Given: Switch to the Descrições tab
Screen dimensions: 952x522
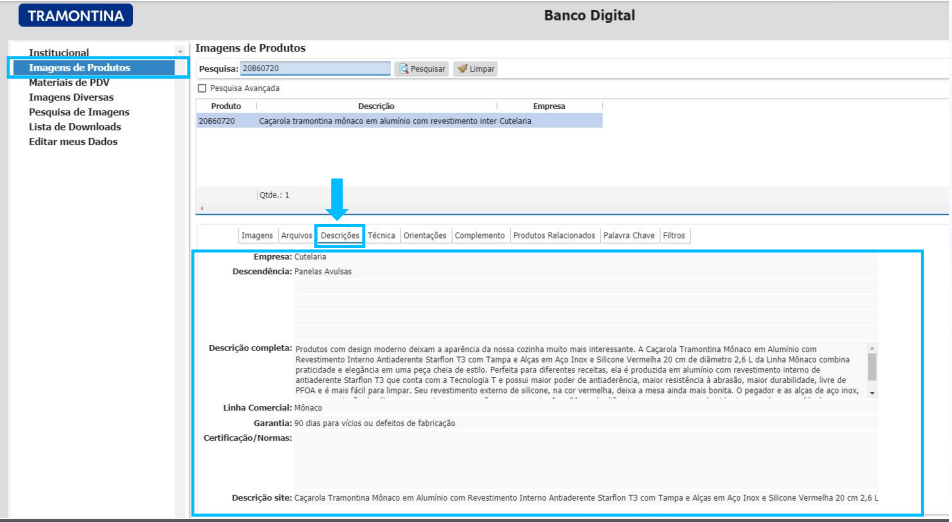Looking at the screenshot, I should pyautogui.click(x=340, y=236).
